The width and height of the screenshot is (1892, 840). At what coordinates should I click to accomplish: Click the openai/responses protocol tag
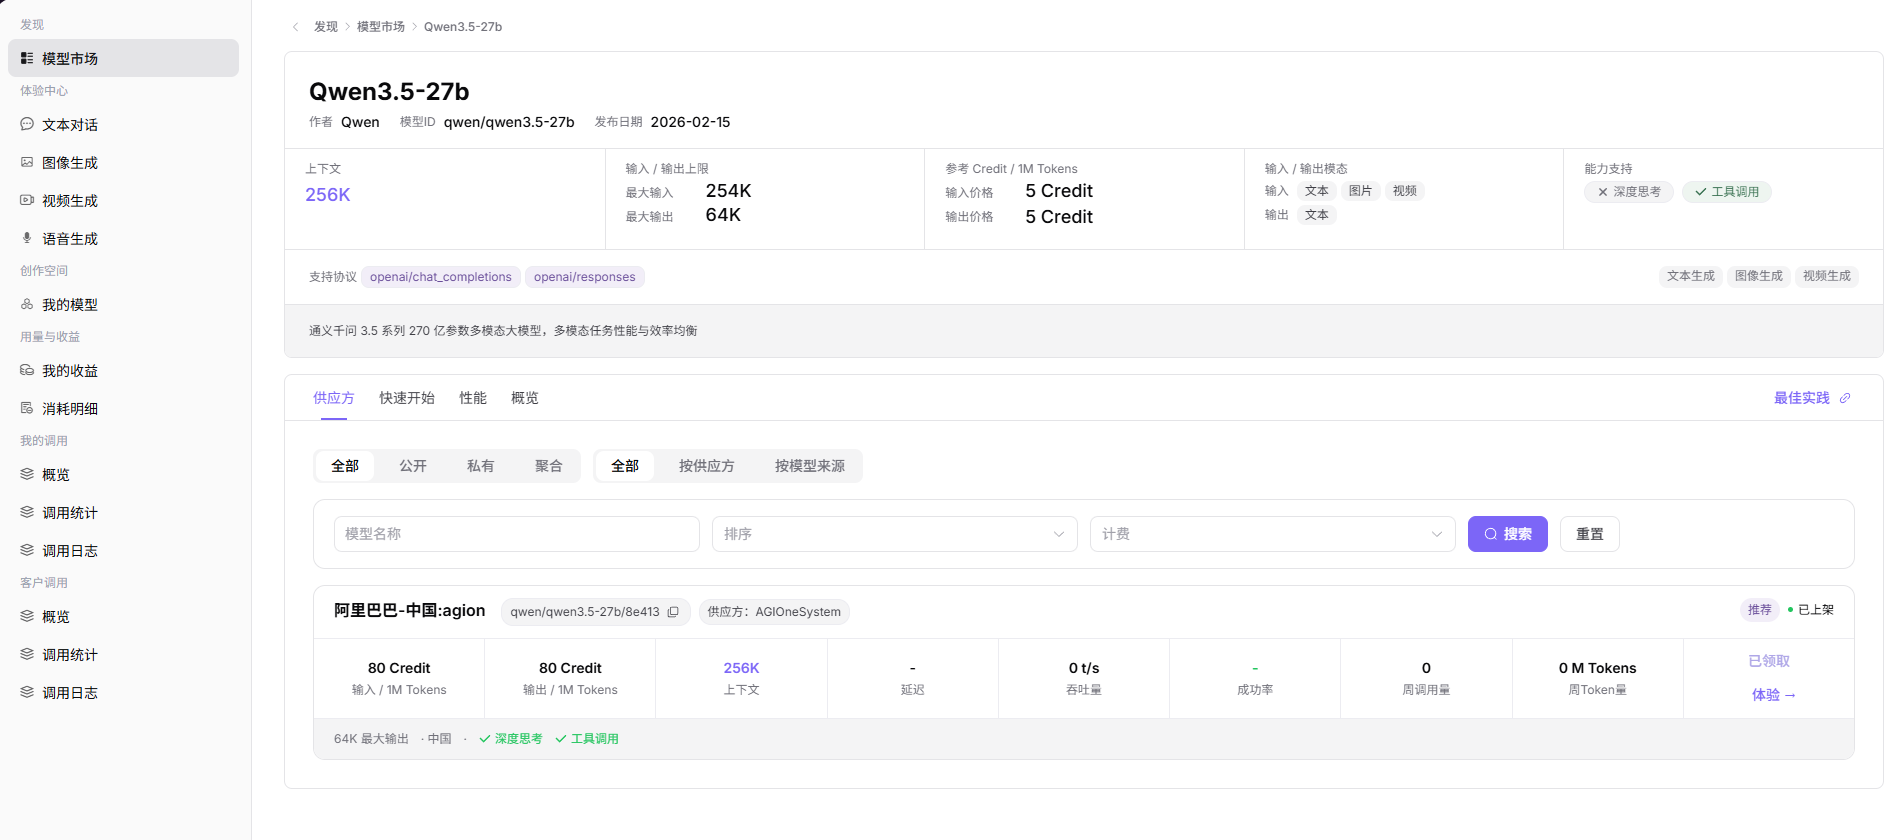coord(585,277)
